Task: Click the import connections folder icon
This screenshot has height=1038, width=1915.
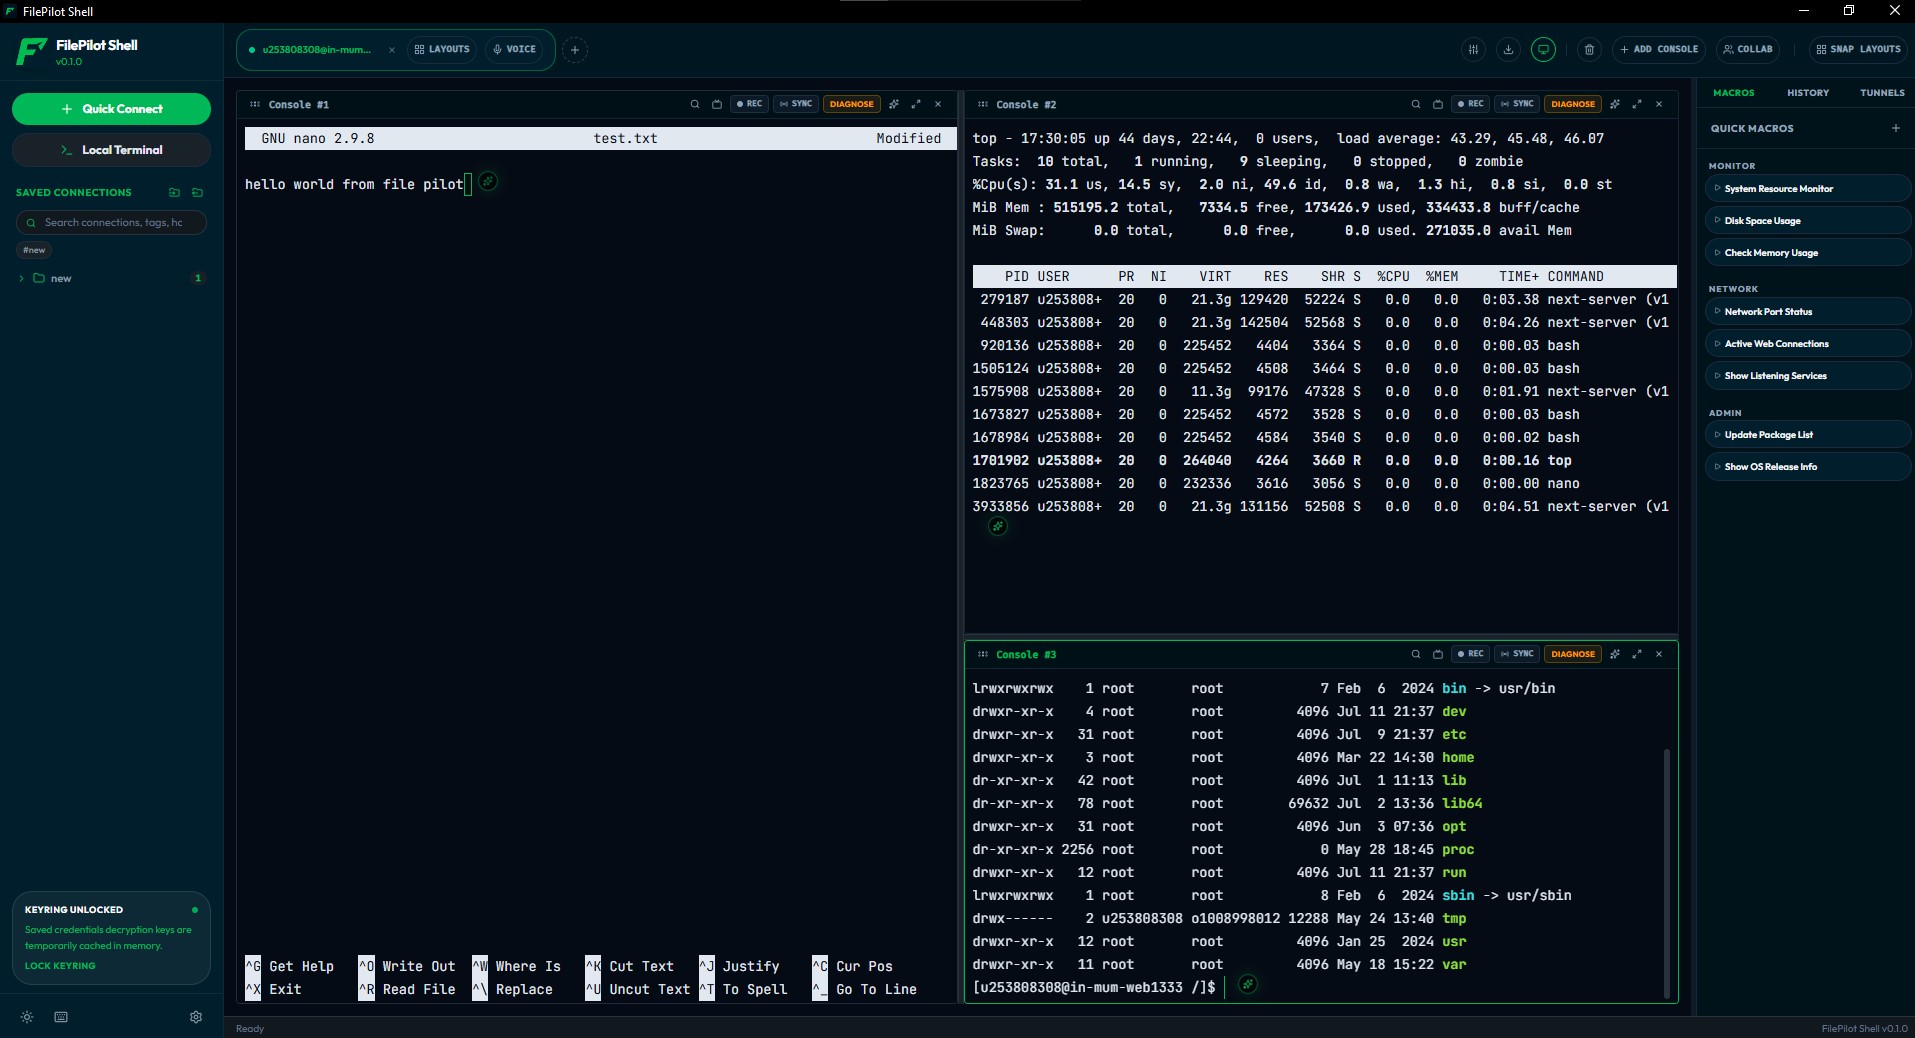Action: pos(175,192)
